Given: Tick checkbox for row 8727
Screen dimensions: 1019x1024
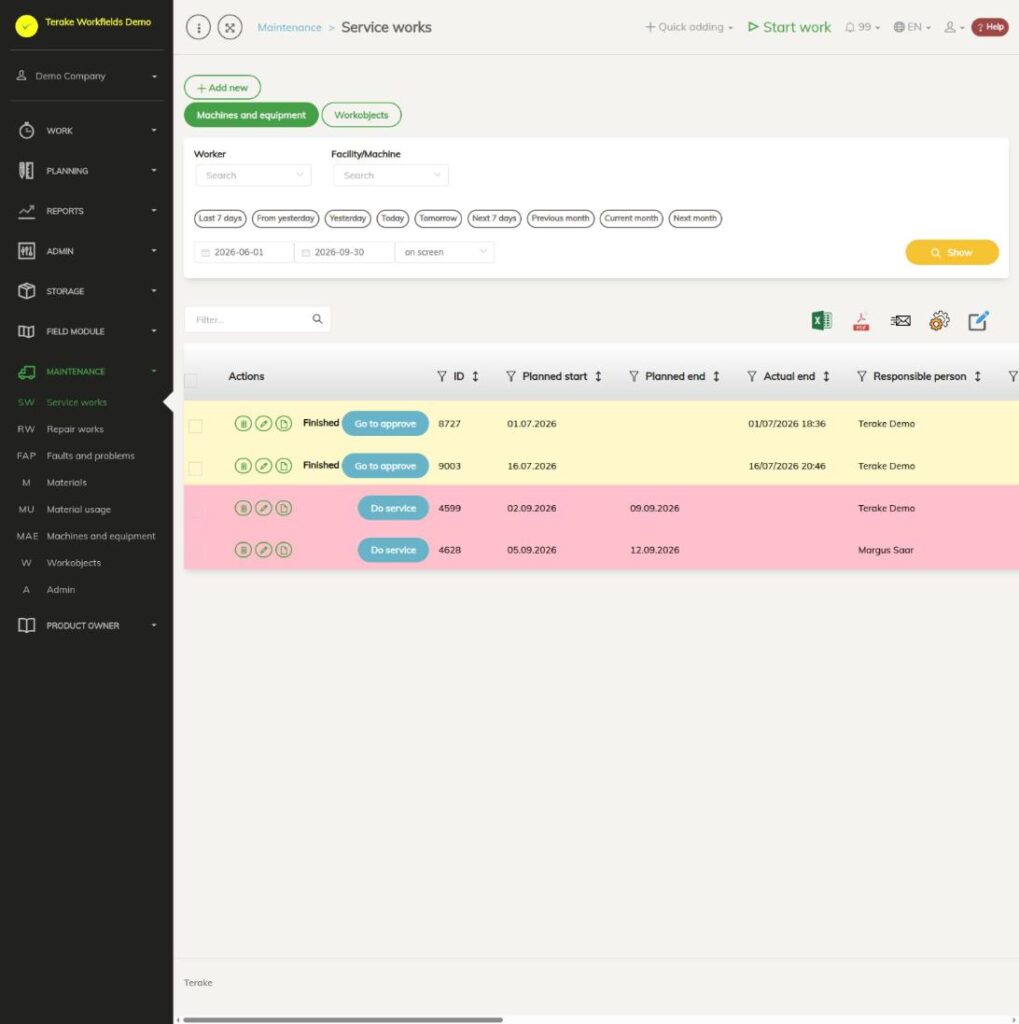Looking at the screenshot, I should [195, 426].
